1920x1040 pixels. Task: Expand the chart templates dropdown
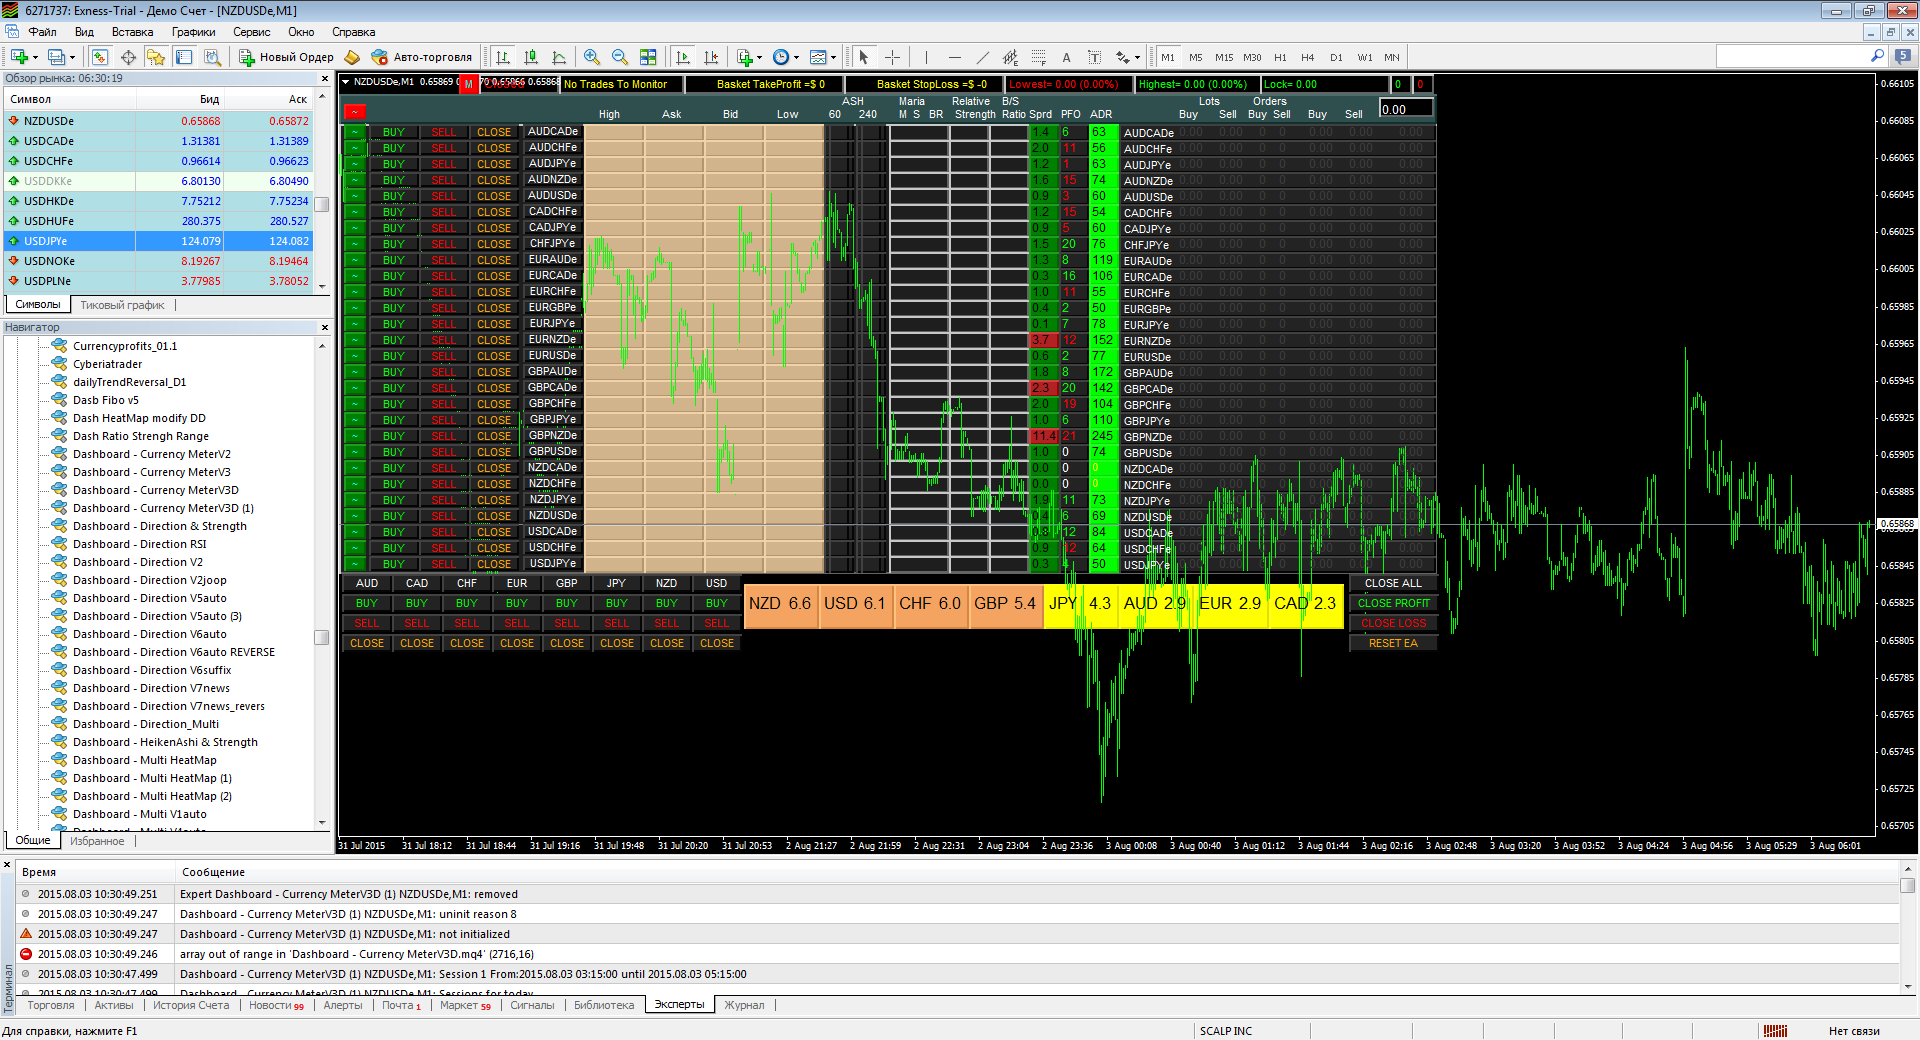(833, 57)
